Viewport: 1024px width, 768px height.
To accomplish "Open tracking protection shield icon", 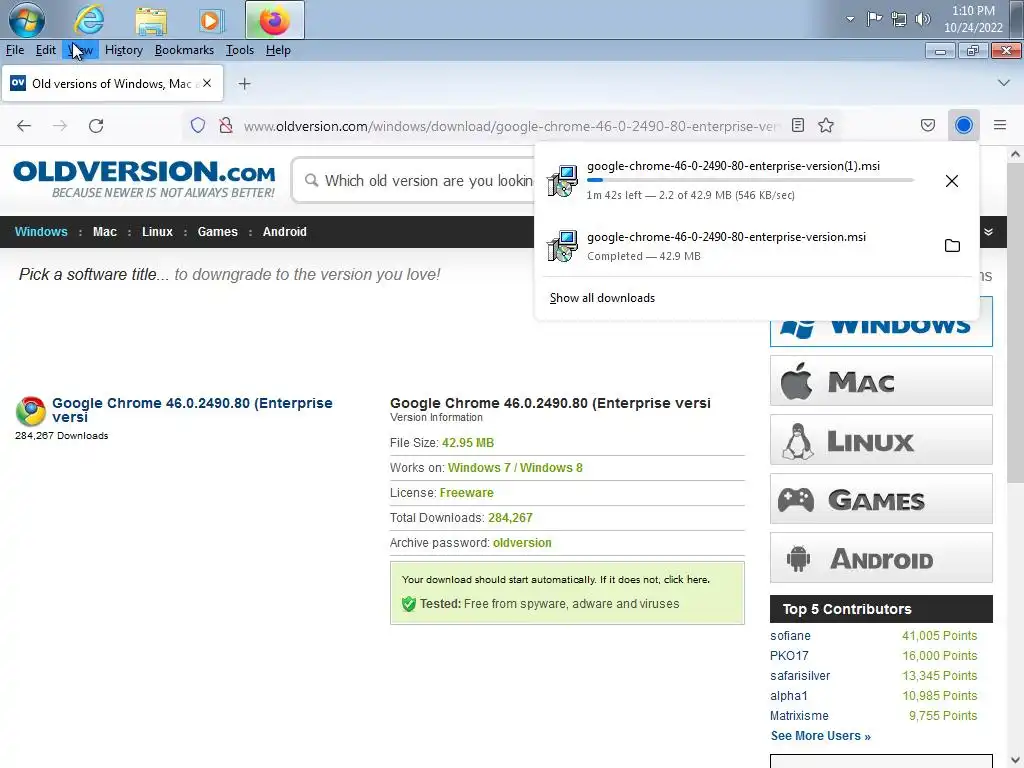I will (x=198, y=125).
